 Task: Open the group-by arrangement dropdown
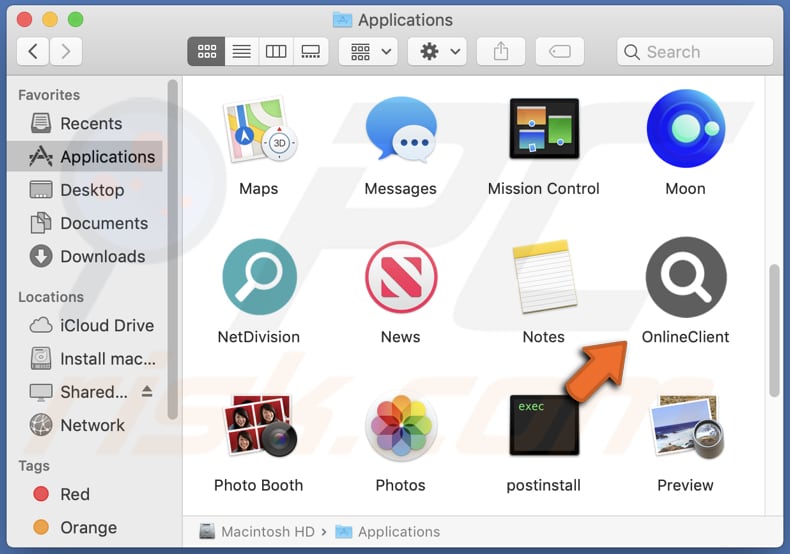(x=368, y=51)
